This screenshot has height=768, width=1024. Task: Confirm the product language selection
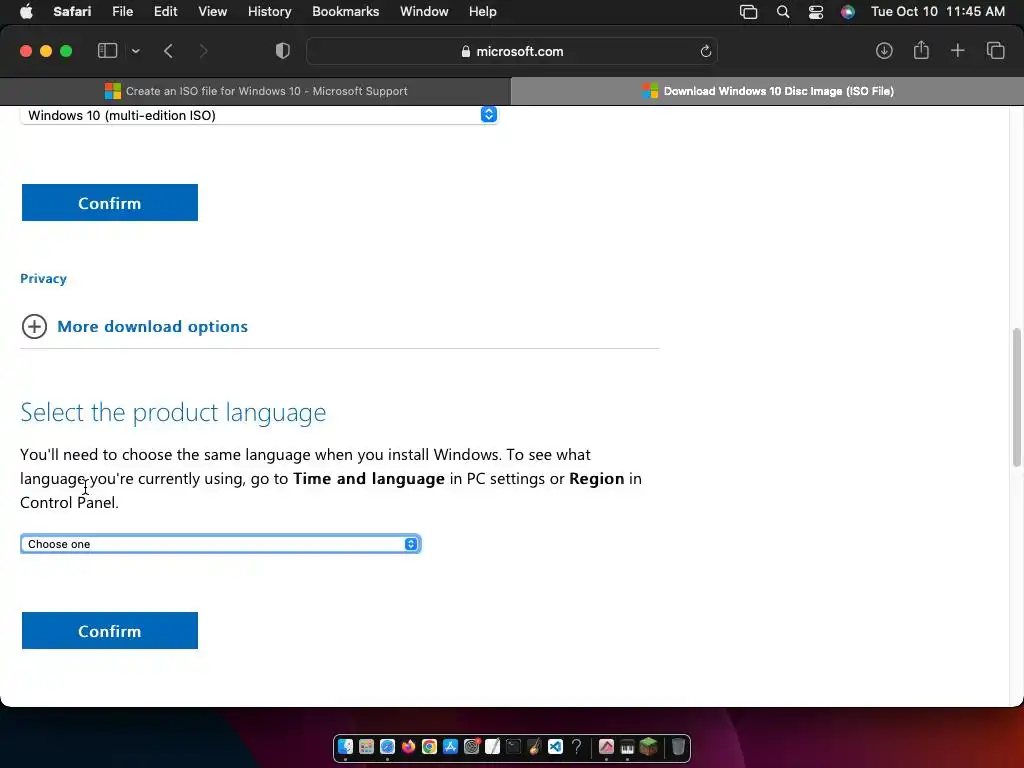(110, 630)
